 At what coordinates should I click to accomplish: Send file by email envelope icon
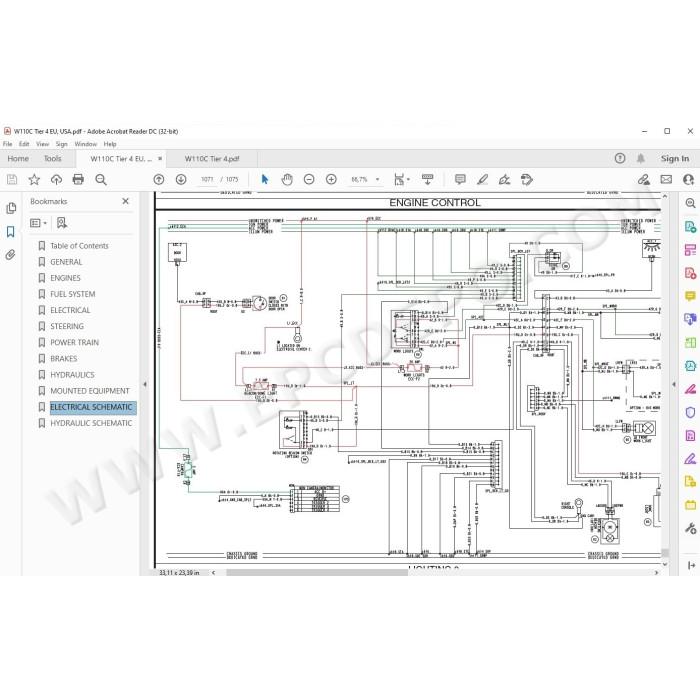click(x=666, y=179)
